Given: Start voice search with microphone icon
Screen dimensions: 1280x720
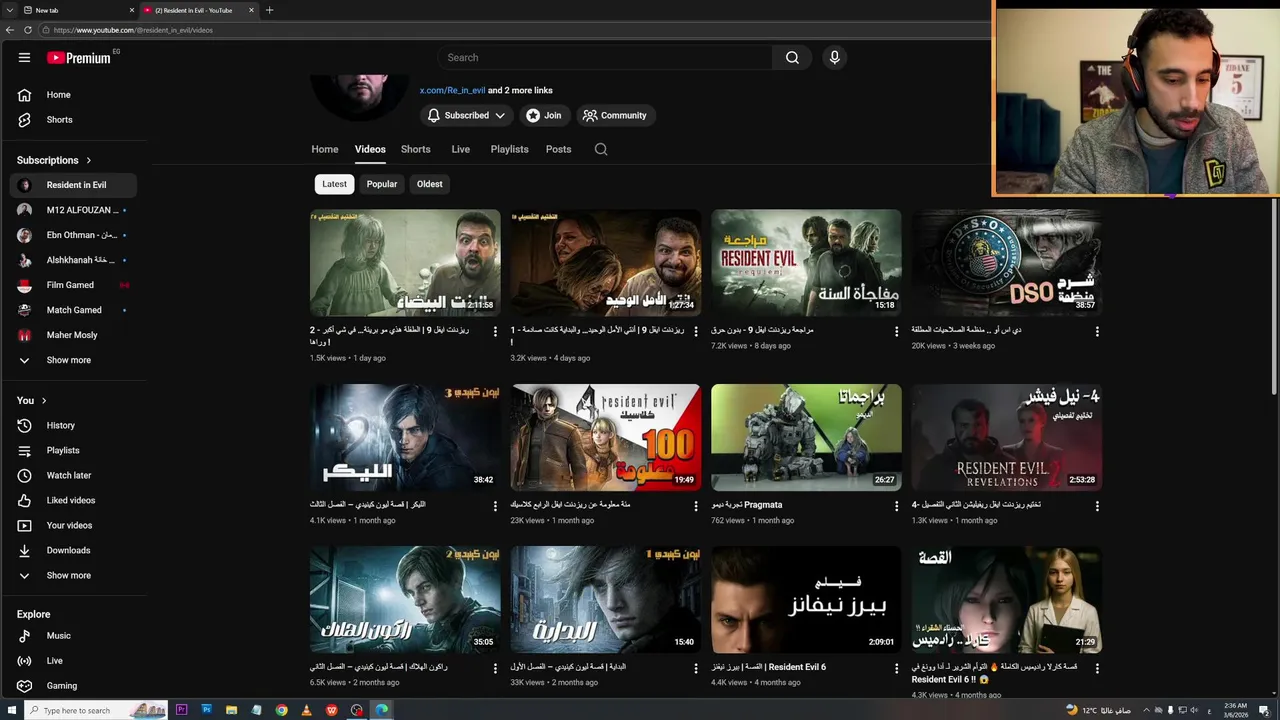Looking at the screenshot, I should 834,57.
